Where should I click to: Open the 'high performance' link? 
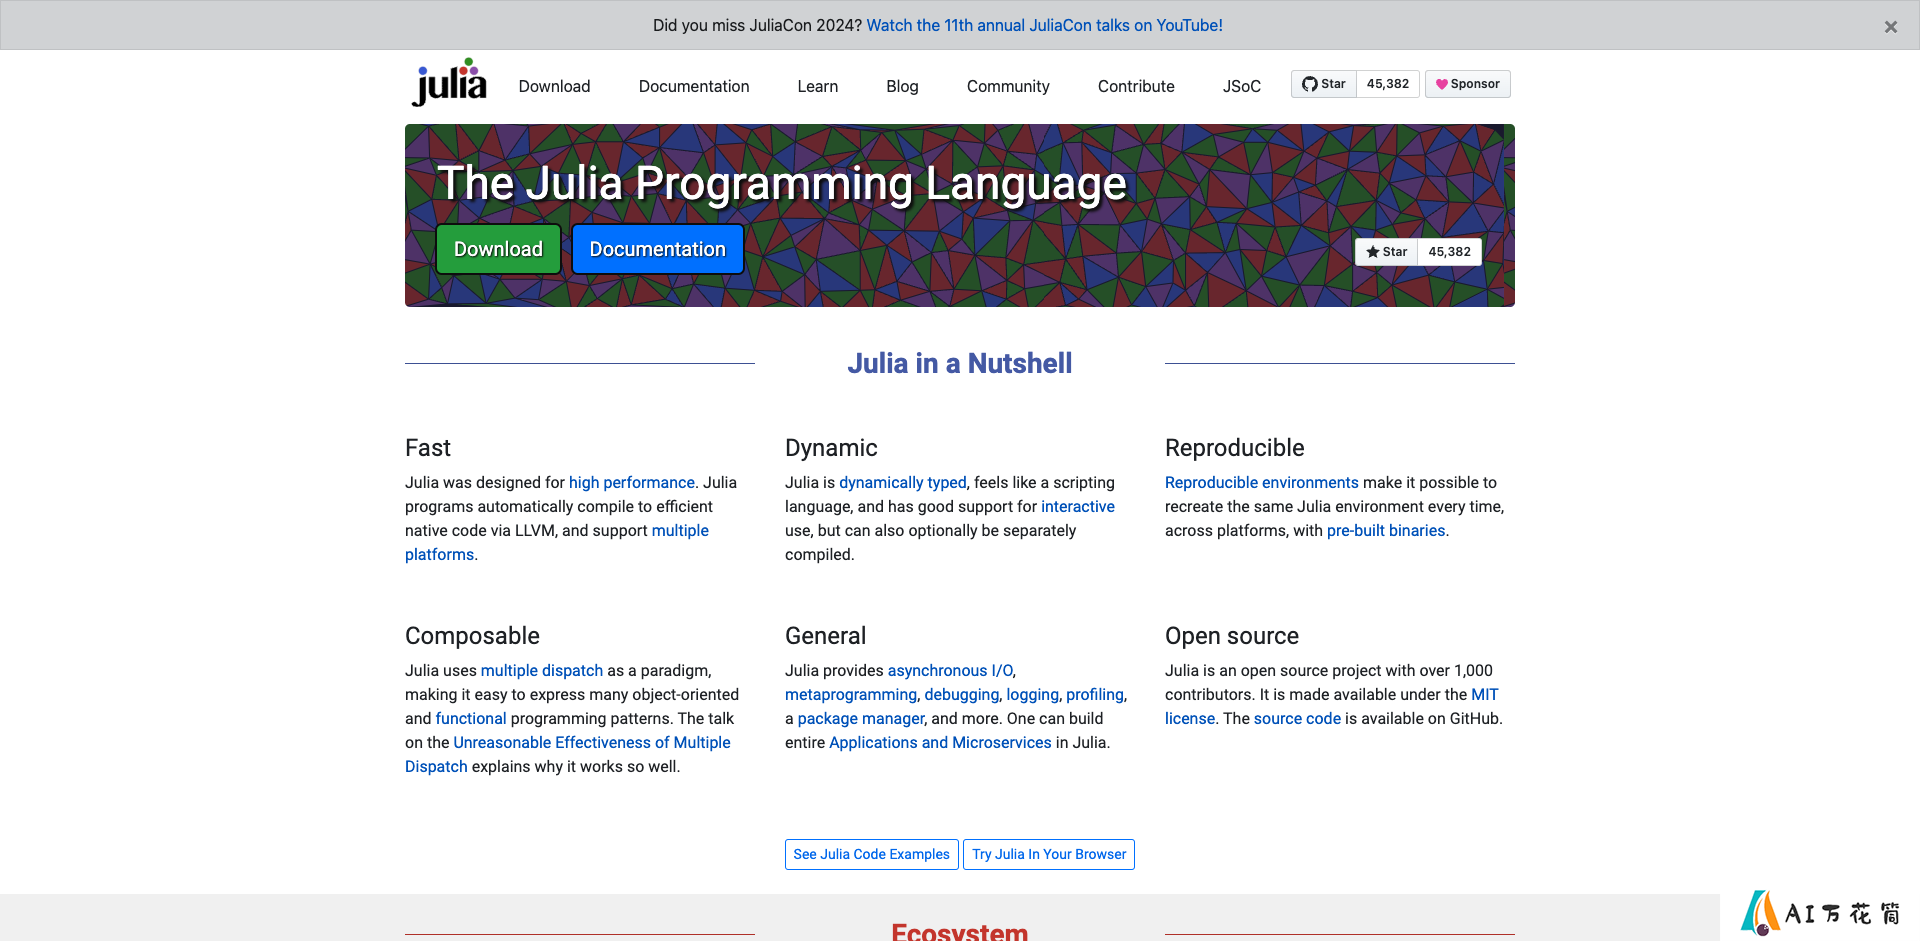click(632, 482)
